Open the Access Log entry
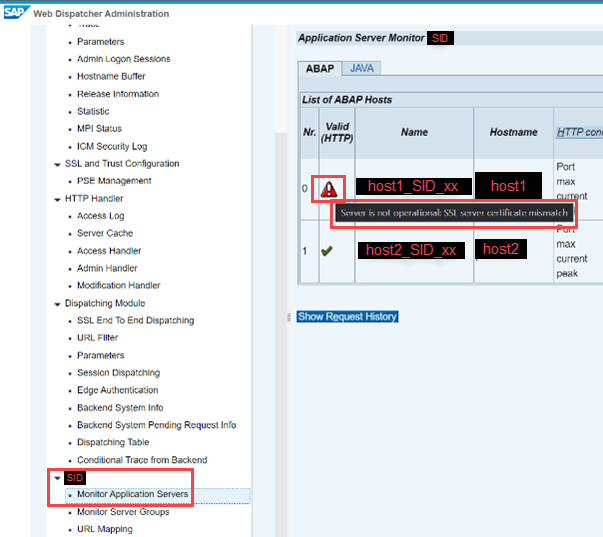Viewport: 603px width, 537px height. click(x=100, y=216)
